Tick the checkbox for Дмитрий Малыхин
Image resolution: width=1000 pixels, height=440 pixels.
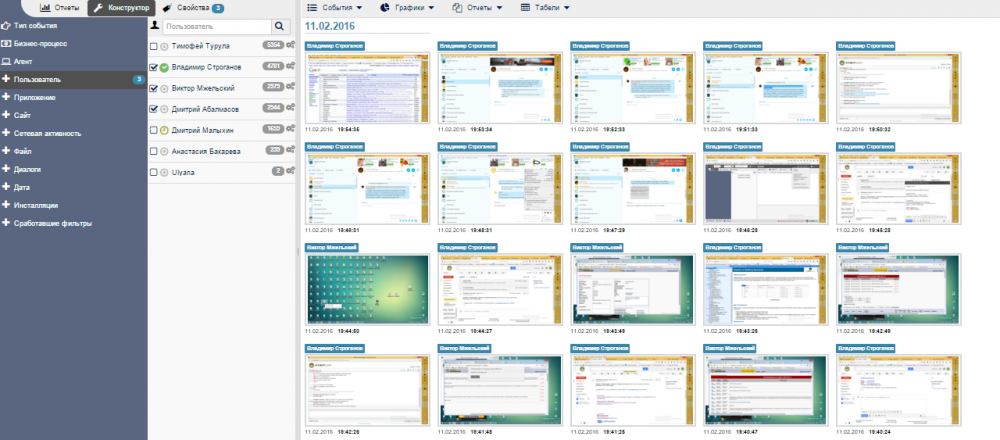coord(153,130)
